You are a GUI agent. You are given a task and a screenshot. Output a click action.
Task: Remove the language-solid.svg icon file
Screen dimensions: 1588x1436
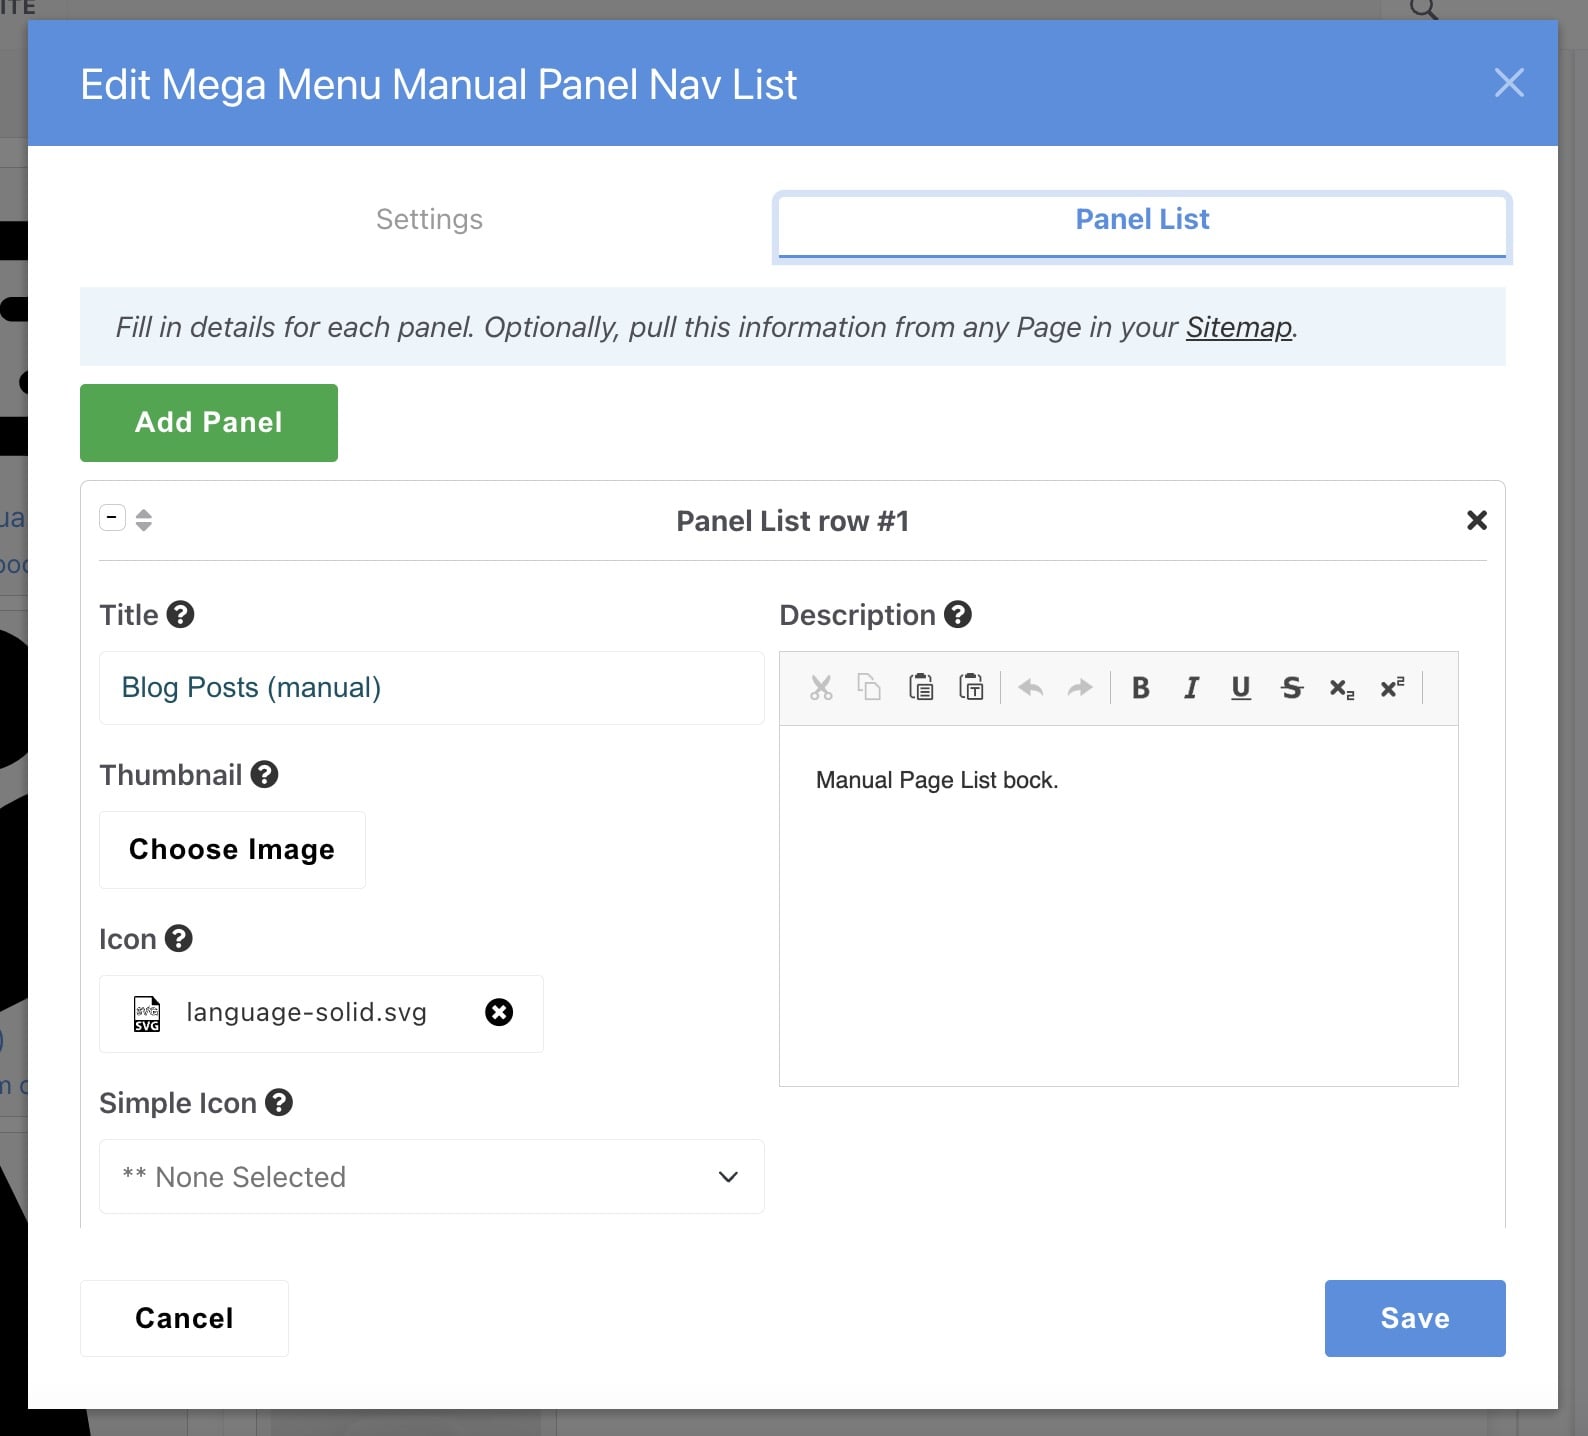[499, 1013]
